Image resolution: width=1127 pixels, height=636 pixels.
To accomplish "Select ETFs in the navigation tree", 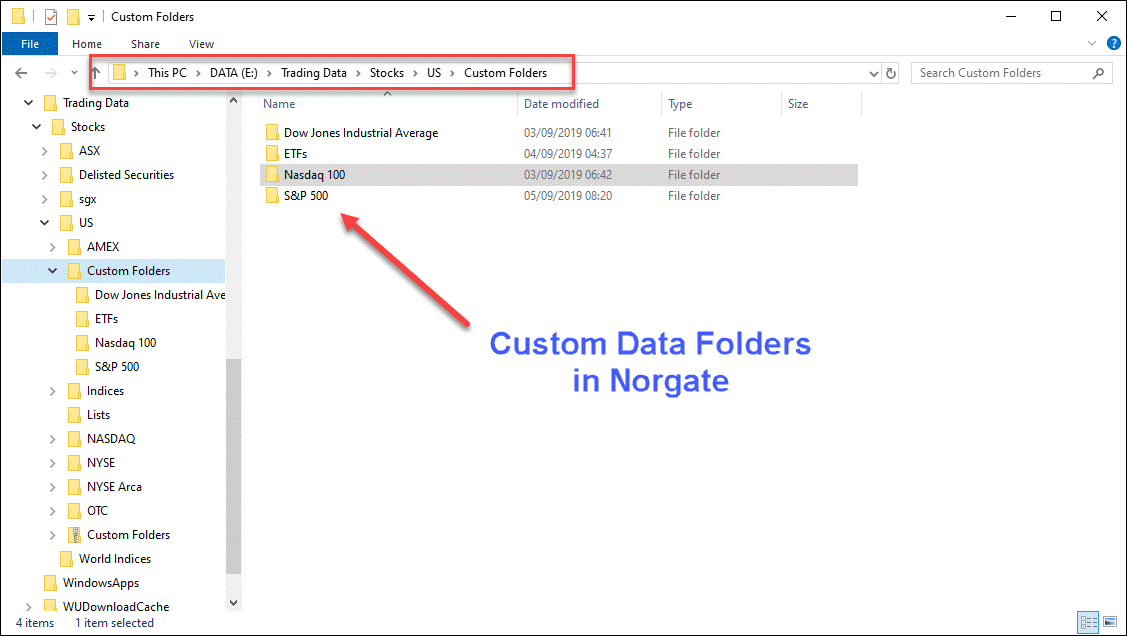I will (106, 318).
